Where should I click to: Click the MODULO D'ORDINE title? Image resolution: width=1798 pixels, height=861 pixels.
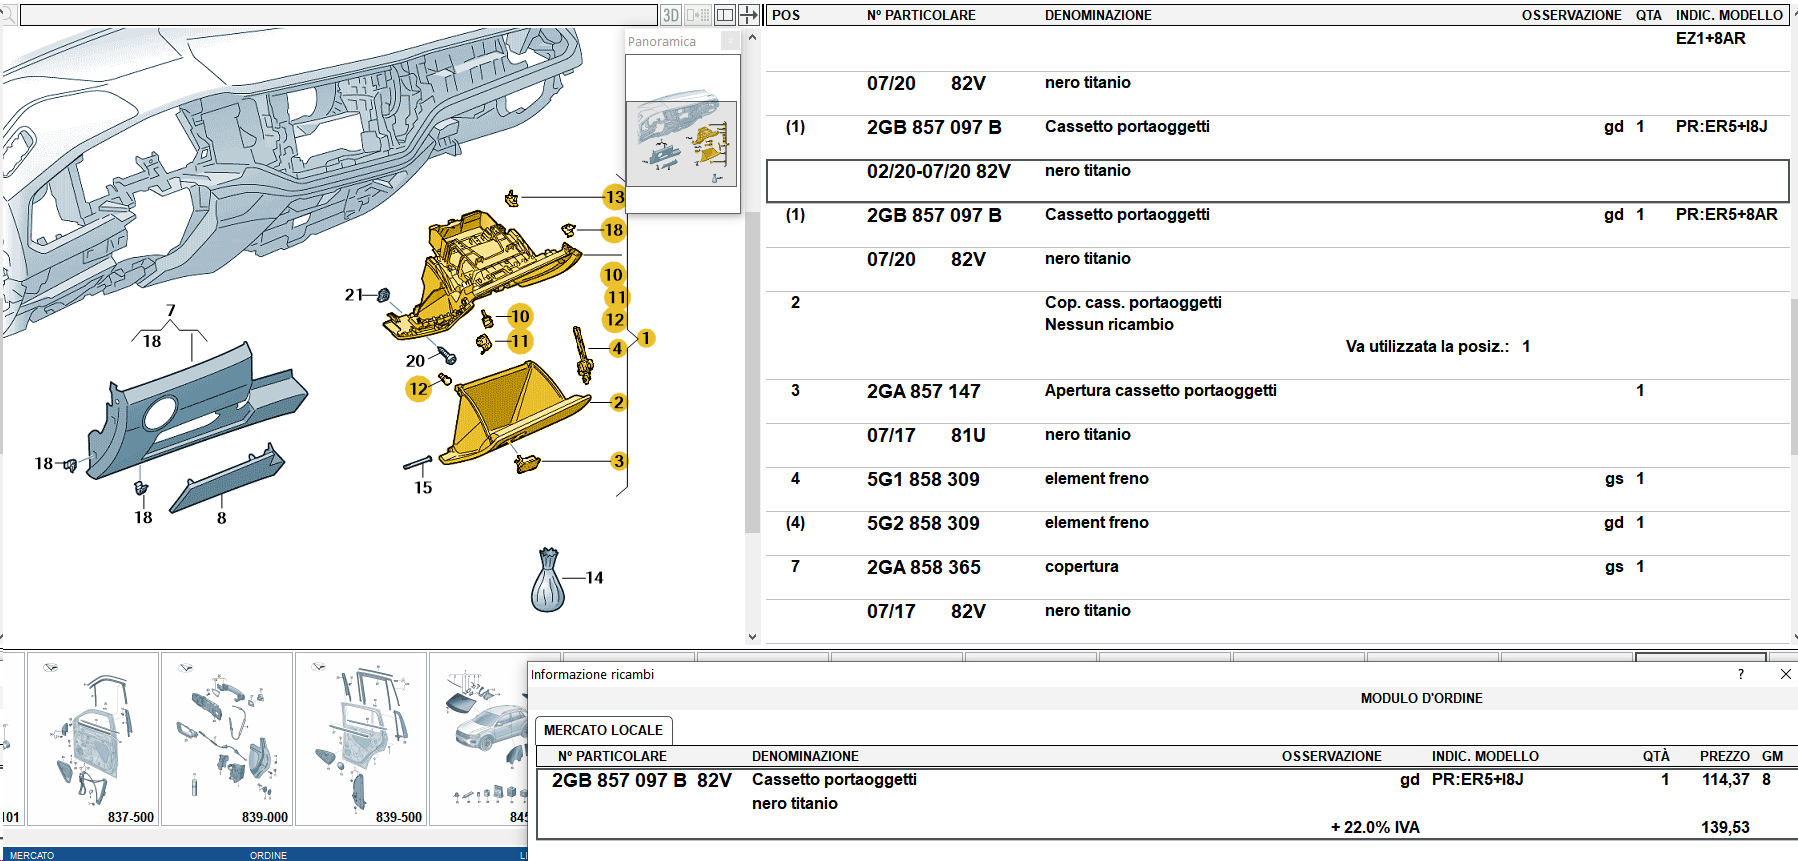point(1421,698)
